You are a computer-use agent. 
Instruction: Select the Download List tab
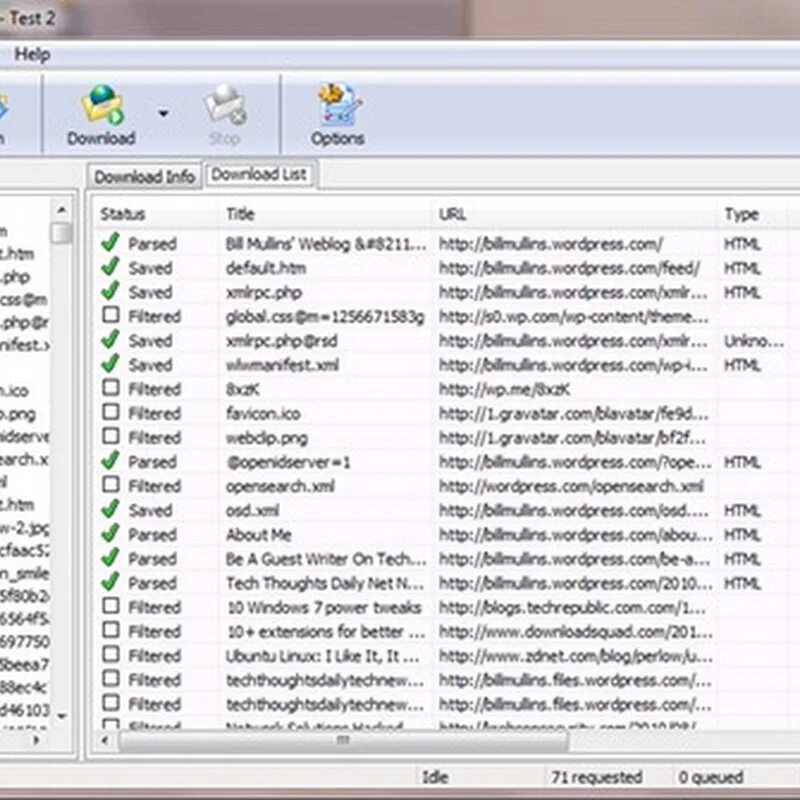pos(259,174)
